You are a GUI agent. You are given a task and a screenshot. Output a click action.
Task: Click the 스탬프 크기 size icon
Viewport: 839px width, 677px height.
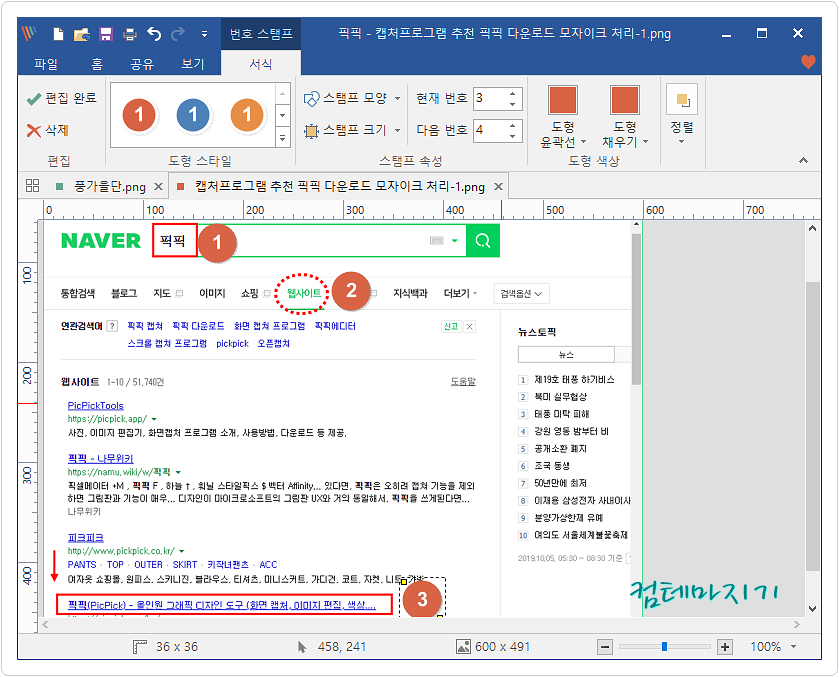coord(311,131)
